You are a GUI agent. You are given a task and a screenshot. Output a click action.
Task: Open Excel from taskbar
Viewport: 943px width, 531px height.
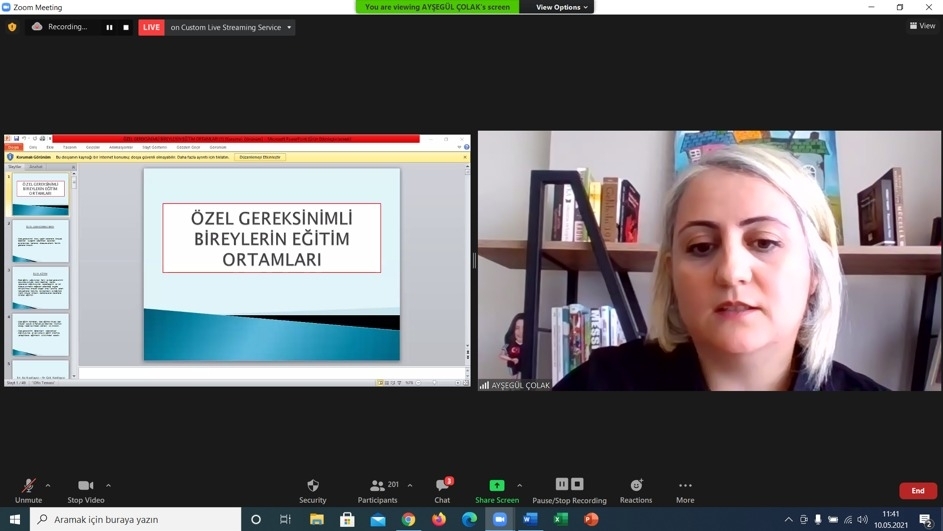(561, 519)
